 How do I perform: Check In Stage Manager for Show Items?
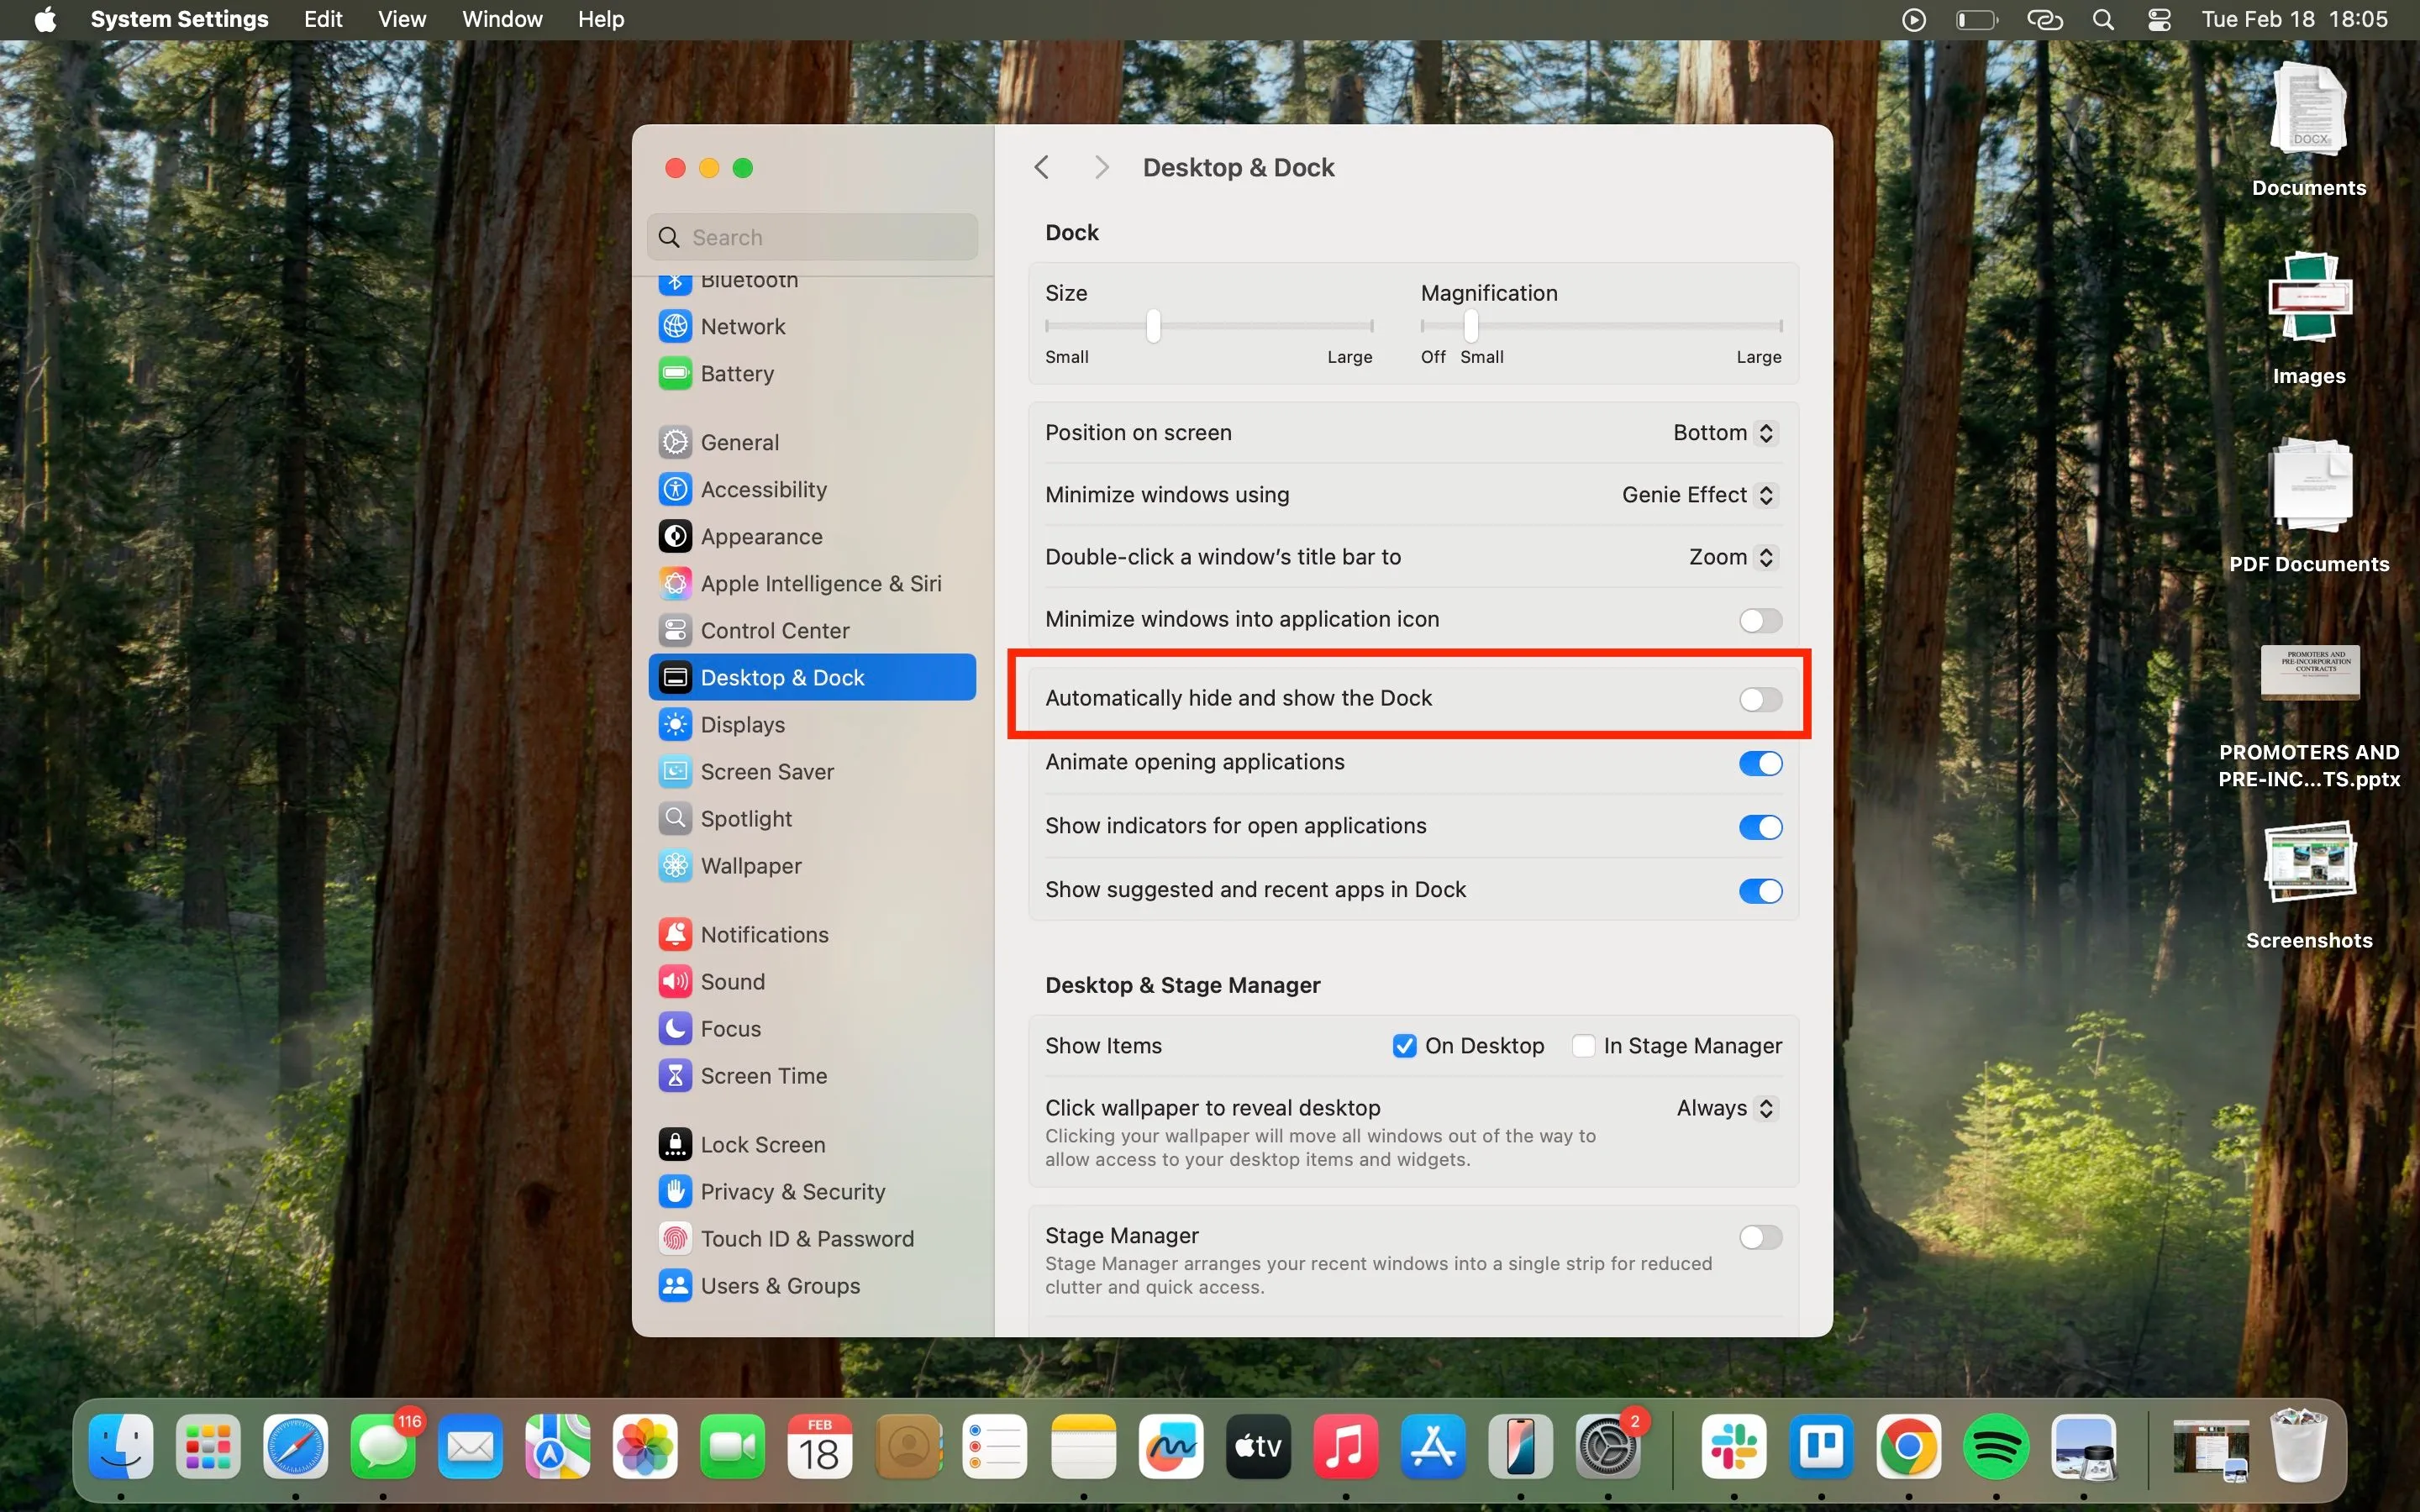tap(1583, 1045)
